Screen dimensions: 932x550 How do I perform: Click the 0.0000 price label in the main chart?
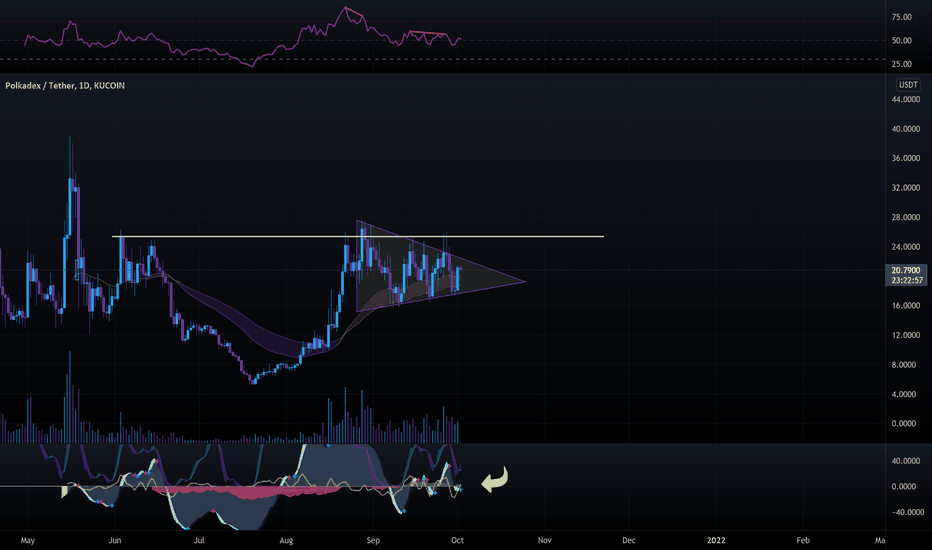click(x=903, y=424)
